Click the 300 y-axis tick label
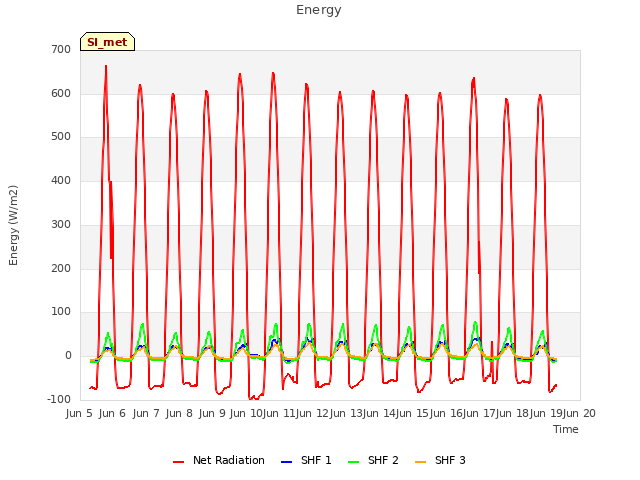 61,224
